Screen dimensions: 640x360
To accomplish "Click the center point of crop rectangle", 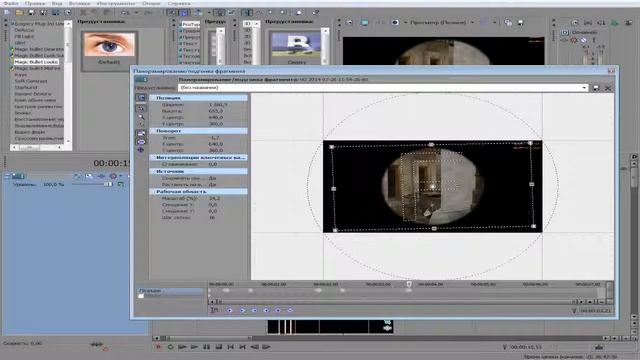I will pos(433,187).
